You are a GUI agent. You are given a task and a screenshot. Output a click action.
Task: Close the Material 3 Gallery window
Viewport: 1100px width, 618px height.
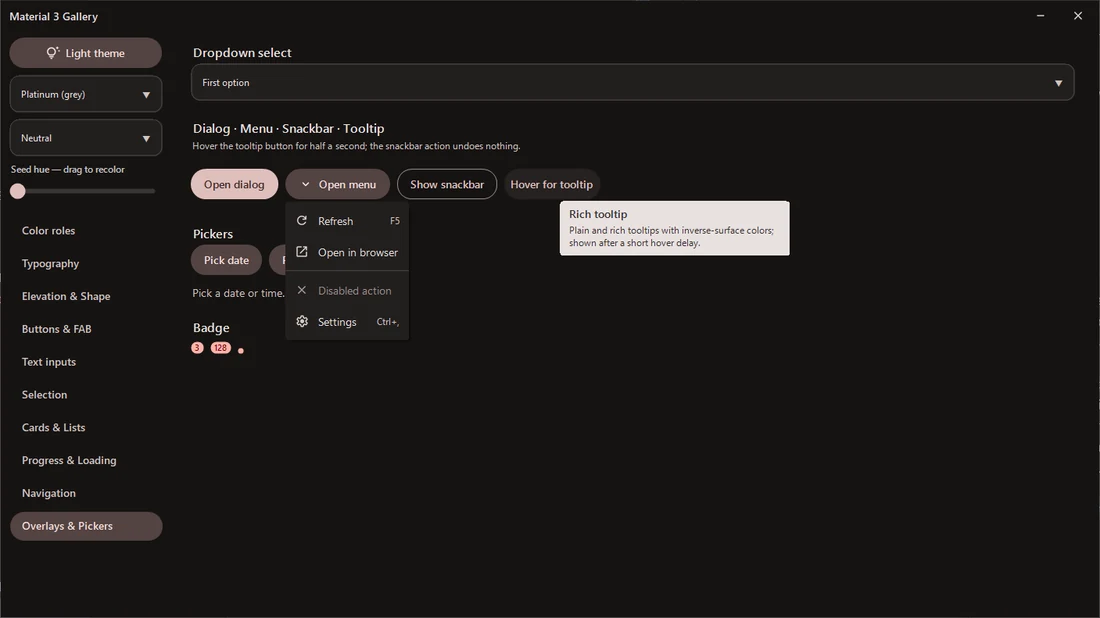[x=1078, y=15]
